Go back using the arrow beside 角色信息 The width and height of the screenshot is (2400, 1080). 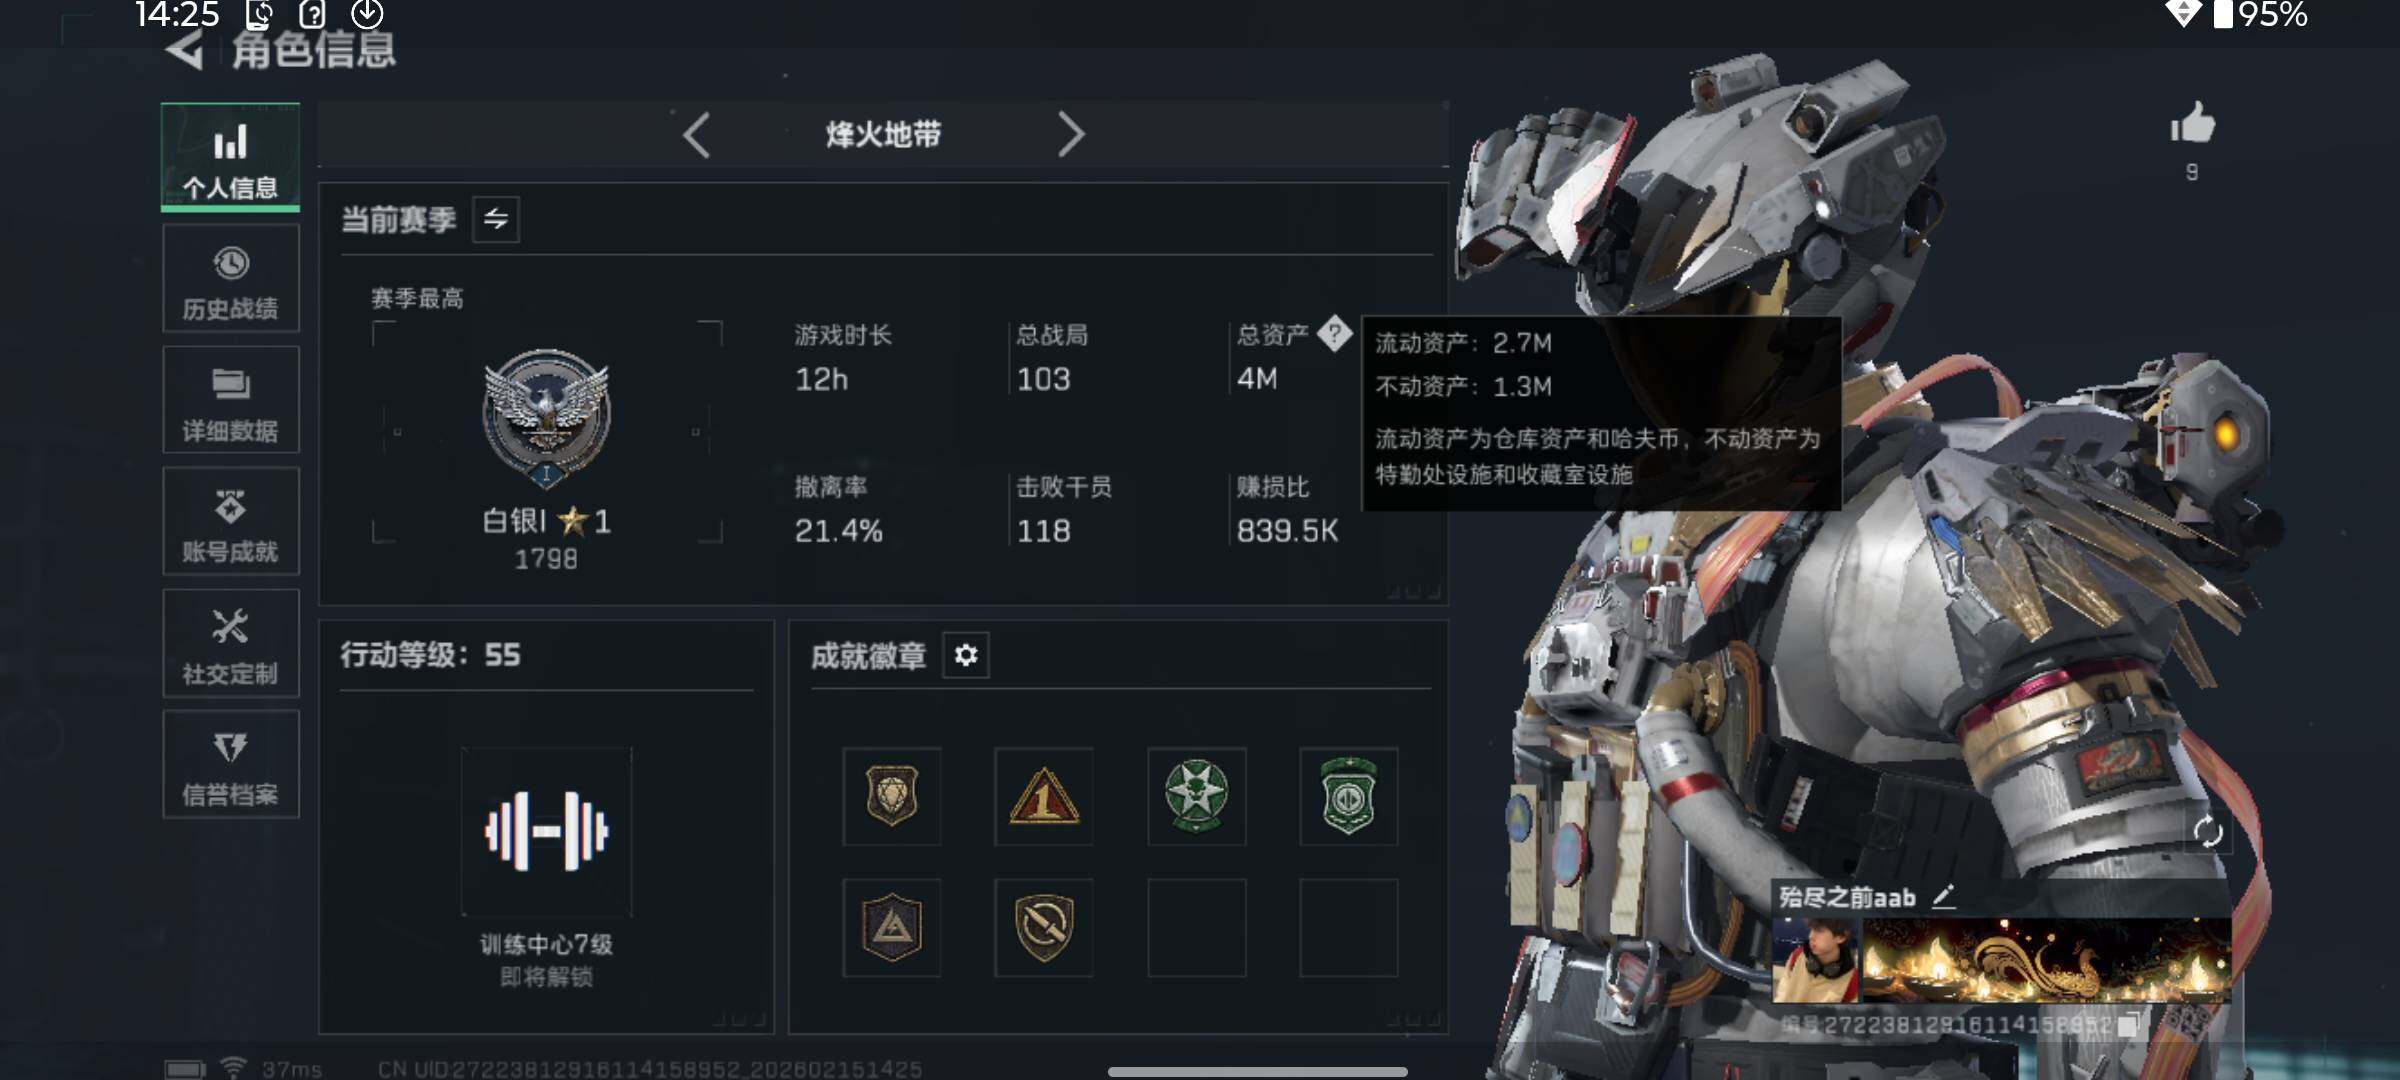185,49
